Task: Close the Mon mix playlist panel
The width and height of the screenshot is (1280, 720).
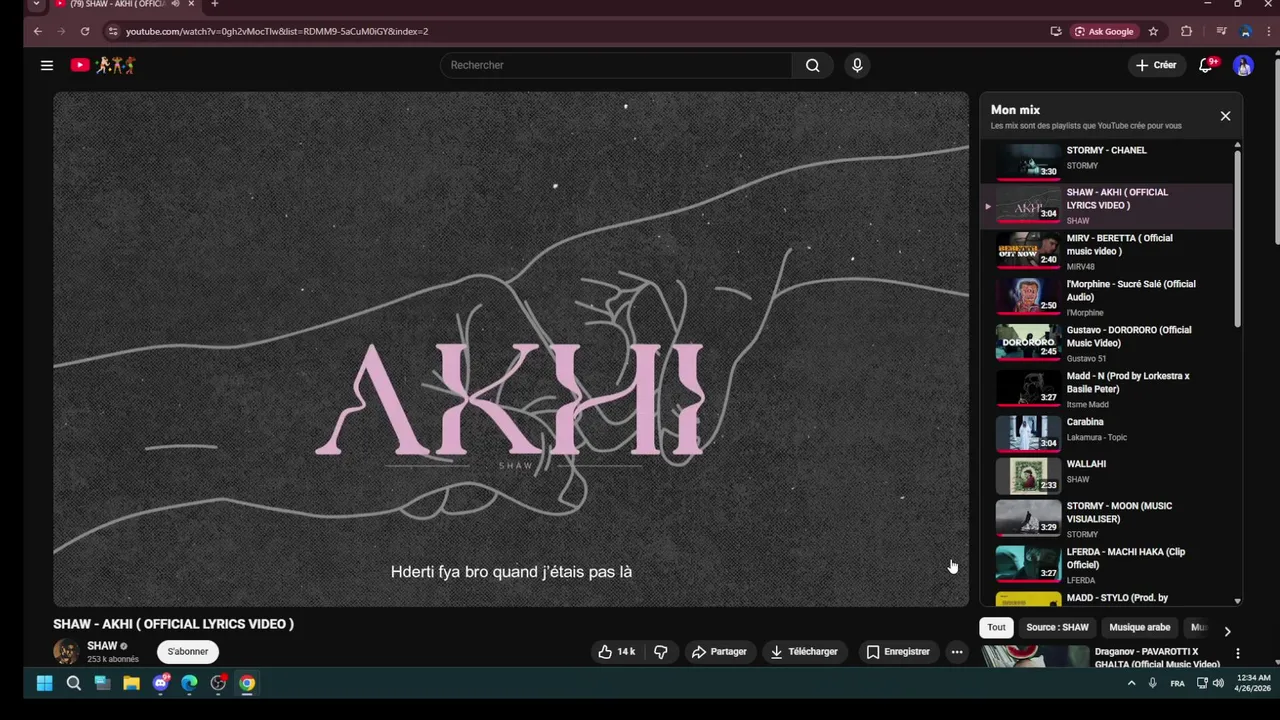Action: tap(1225, 116)
